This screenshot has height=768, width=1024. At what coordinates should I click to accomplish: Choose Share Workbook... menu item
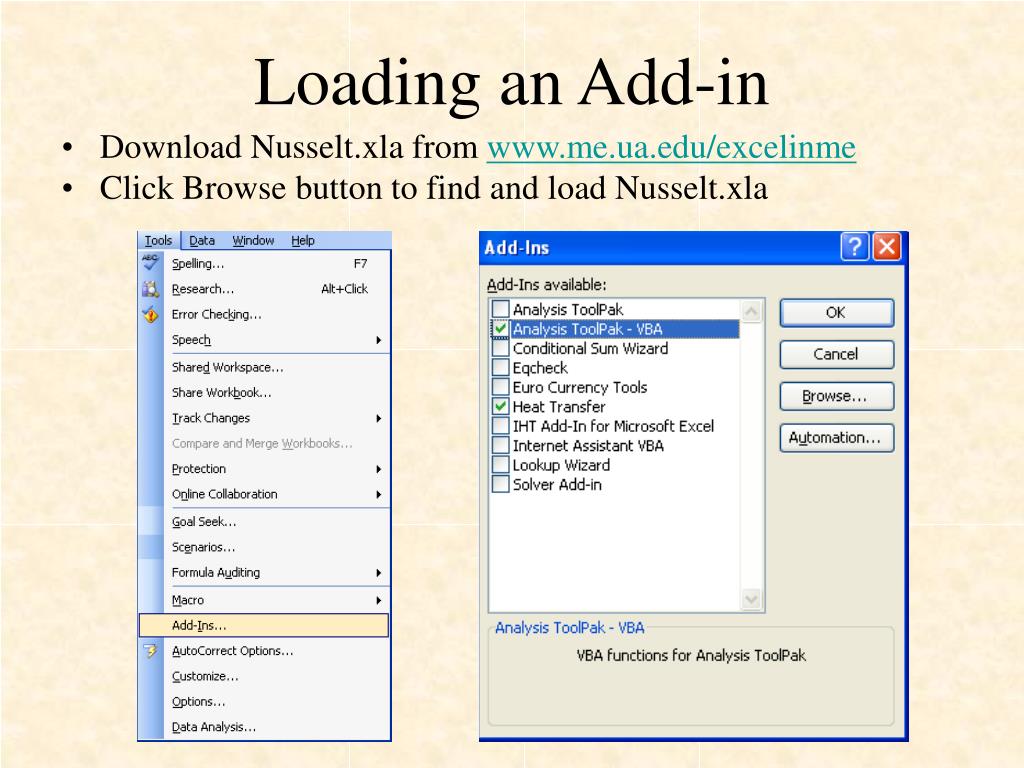pyautogui.click(x=264, y=392)
